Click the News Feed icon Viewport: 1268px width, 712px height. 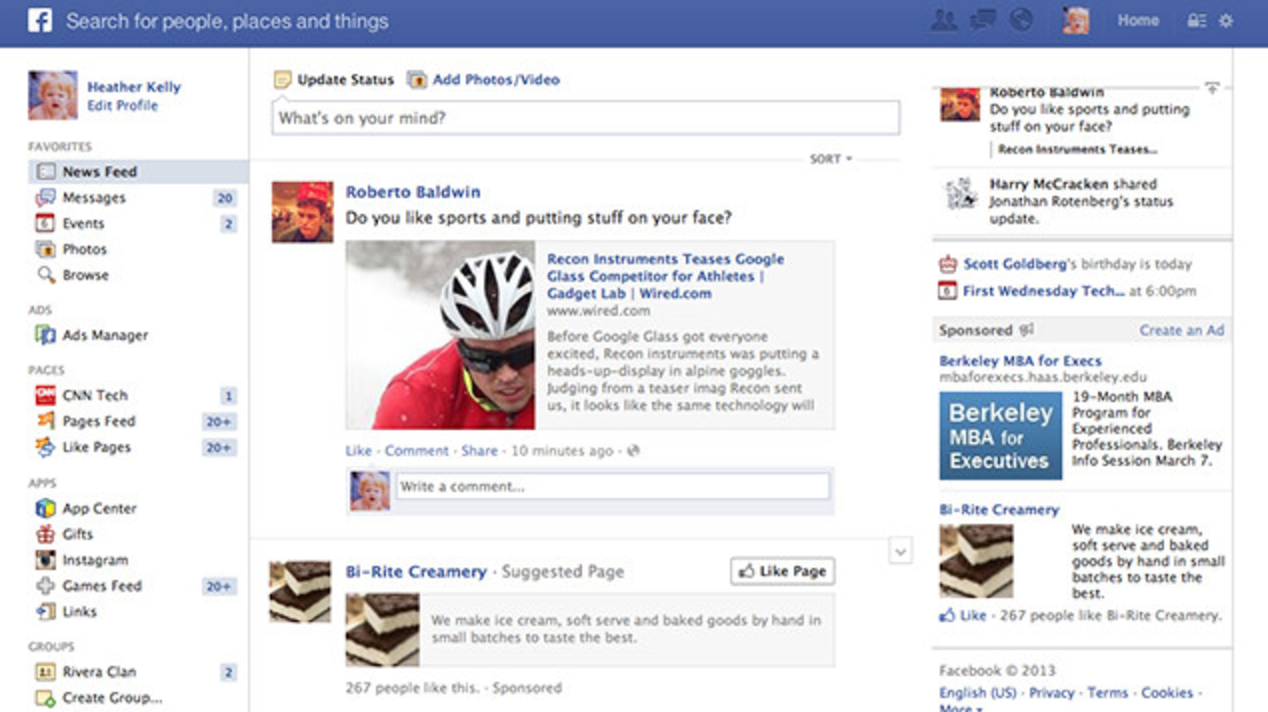[x=46, y=172]
